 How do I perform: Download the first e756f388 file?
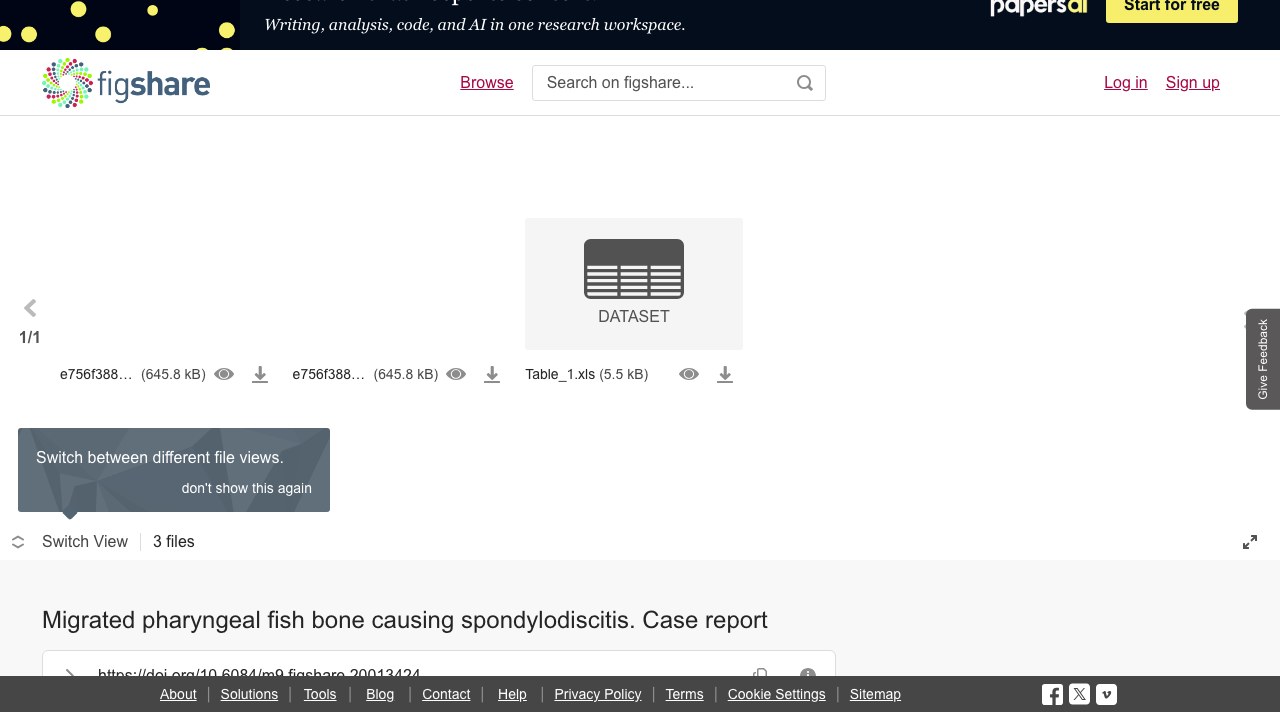[x=260, y=374]
